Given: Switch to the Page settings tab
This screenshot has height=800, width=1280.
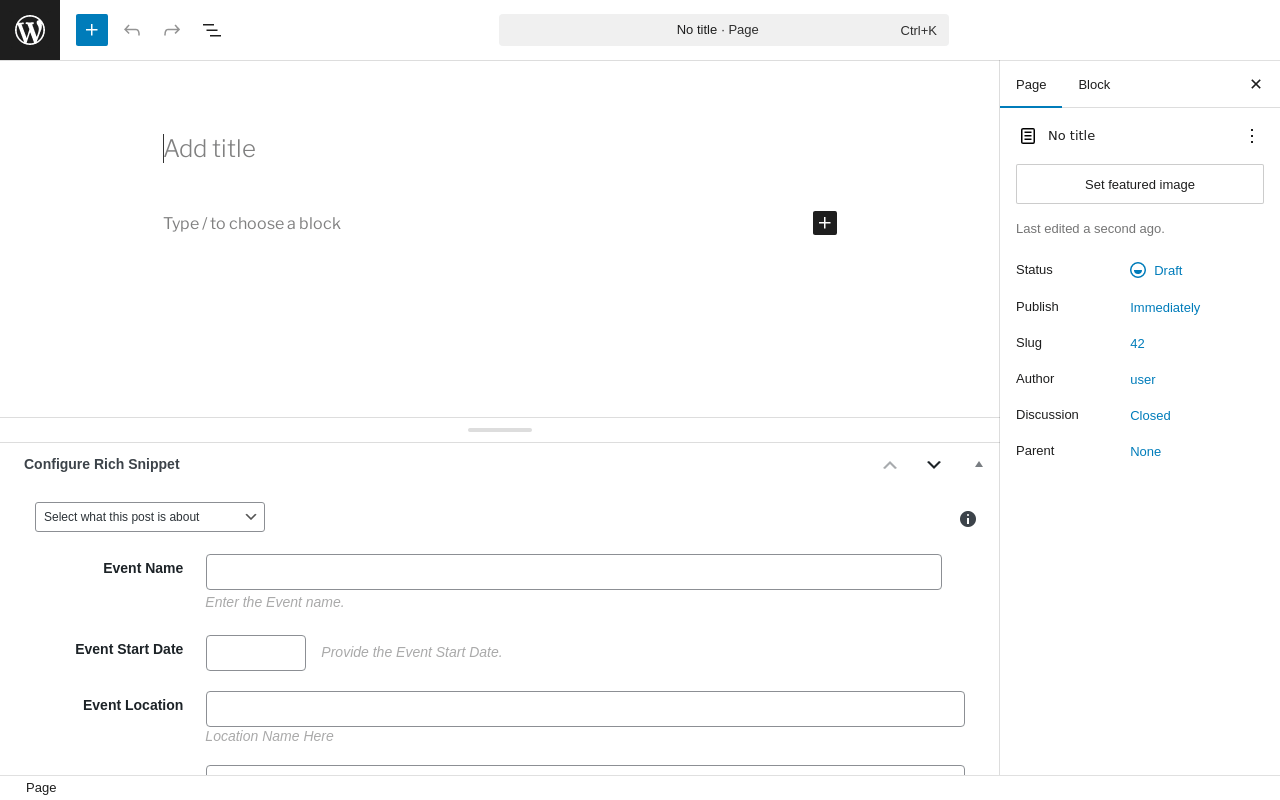Looking at the screenshot, I should [1031, 85].
